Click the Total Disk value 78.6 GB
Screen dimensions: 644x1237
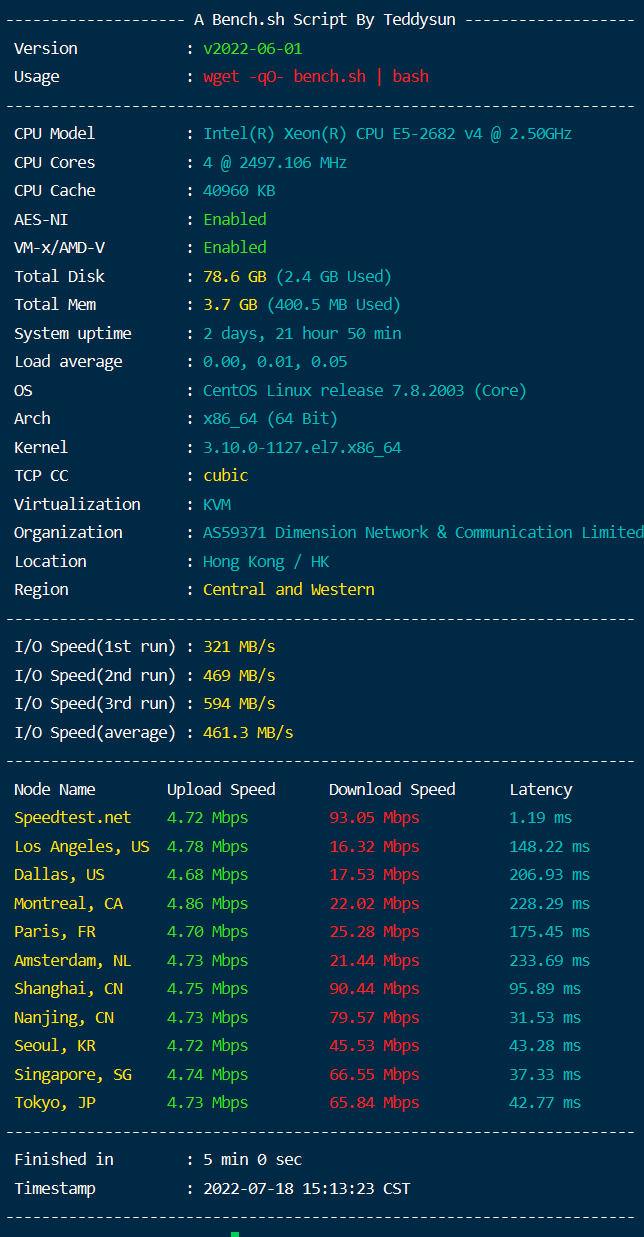[x=234, y=276]
